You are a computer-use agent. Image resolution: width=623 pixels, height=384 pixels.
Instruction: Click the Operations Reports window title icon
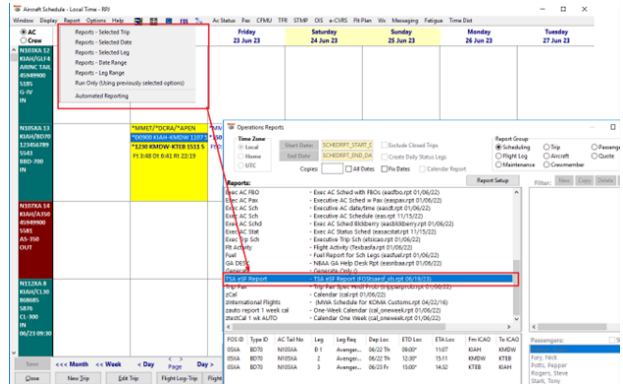(x=231, y=127)
